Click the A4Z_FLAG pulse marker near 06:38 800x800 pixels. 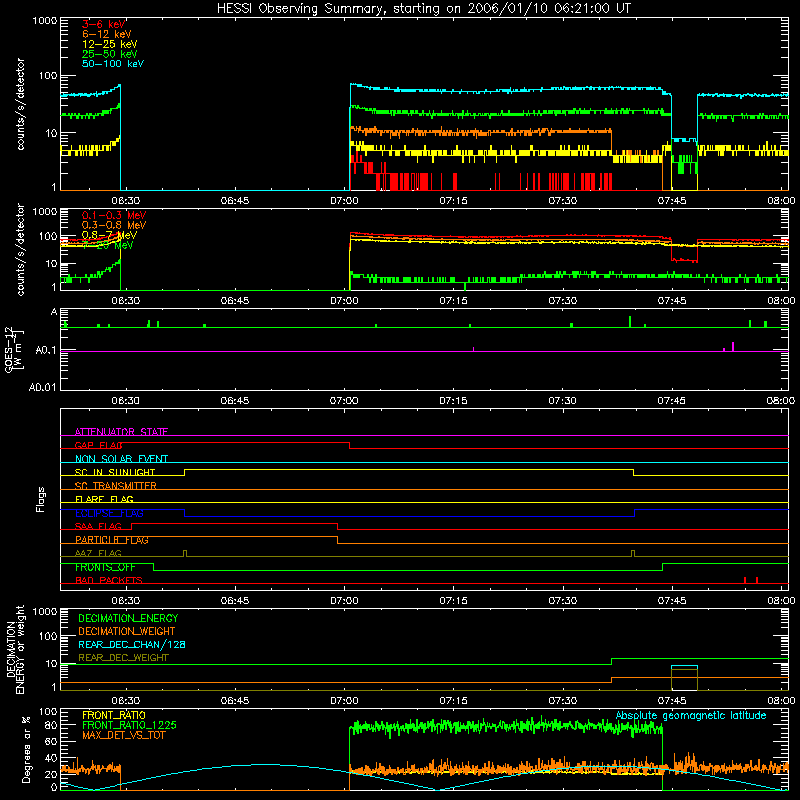click(185, 554)
